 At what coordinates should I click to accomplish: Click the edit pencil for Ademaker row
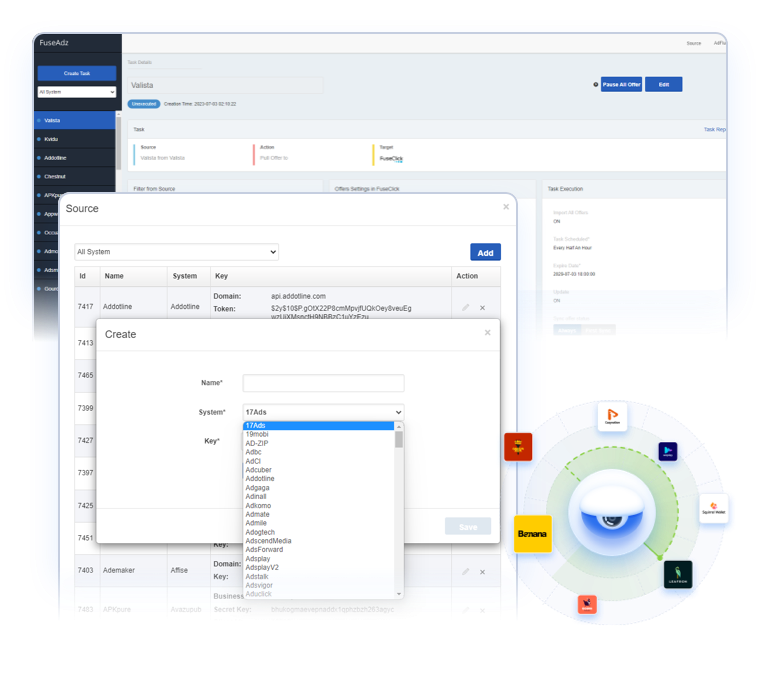pyautogui.click(x=465, y=572)
